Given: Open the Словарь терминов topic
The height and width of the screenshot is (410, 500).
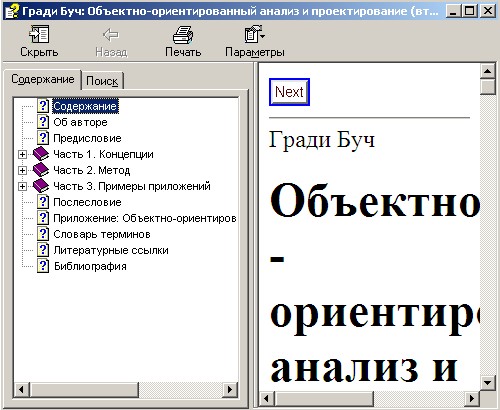Looking at the screenshot, I should tap(102, 234).
